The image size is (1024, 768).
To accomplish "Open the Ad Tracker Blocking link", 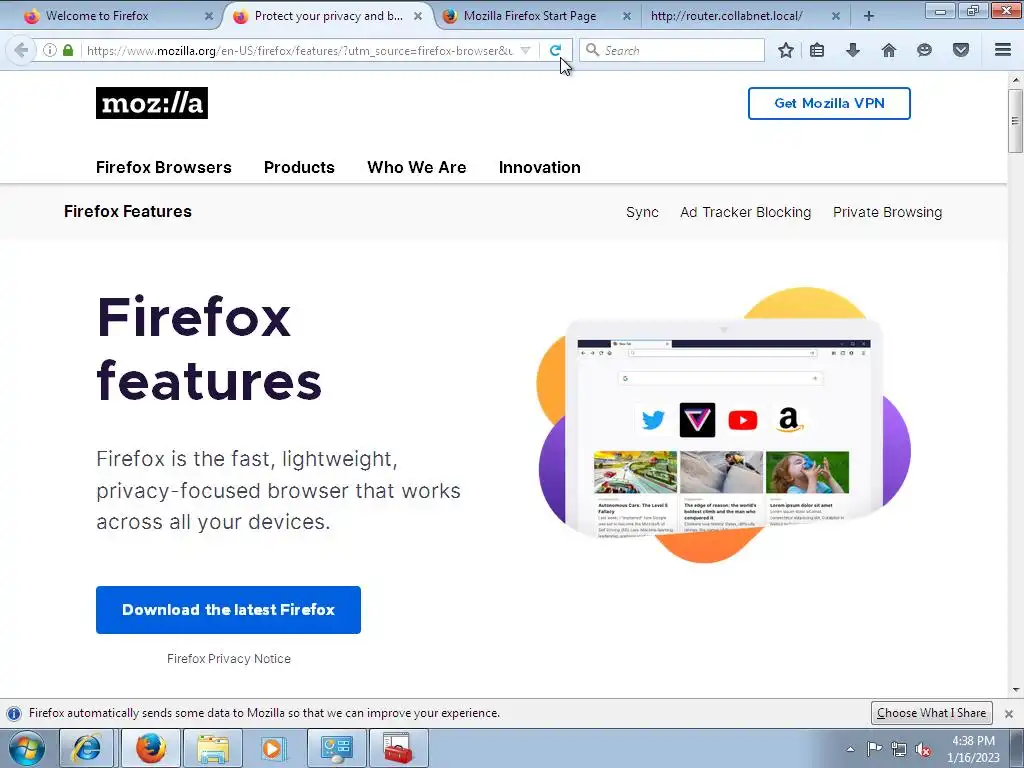I will coord(746,212).
